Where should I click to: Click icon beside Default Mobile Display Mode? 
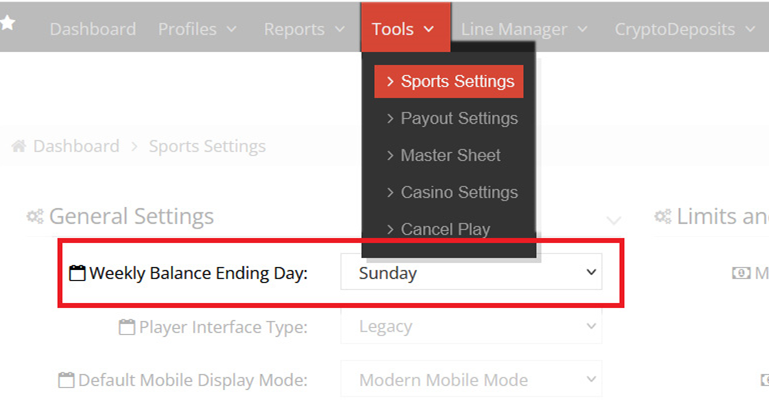tap(66, 381)
